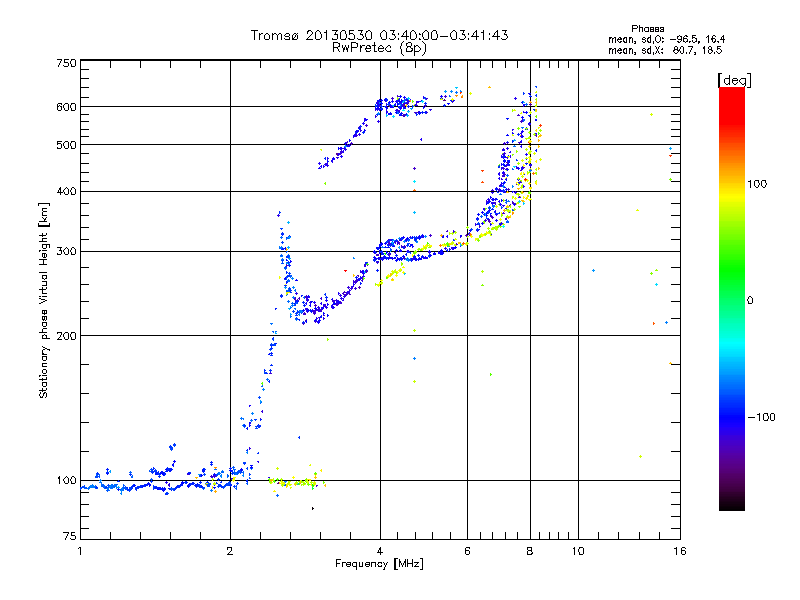Click the 'Phases' header text
The height and width of the screenshot is (600, 800).
coord(647,29)
